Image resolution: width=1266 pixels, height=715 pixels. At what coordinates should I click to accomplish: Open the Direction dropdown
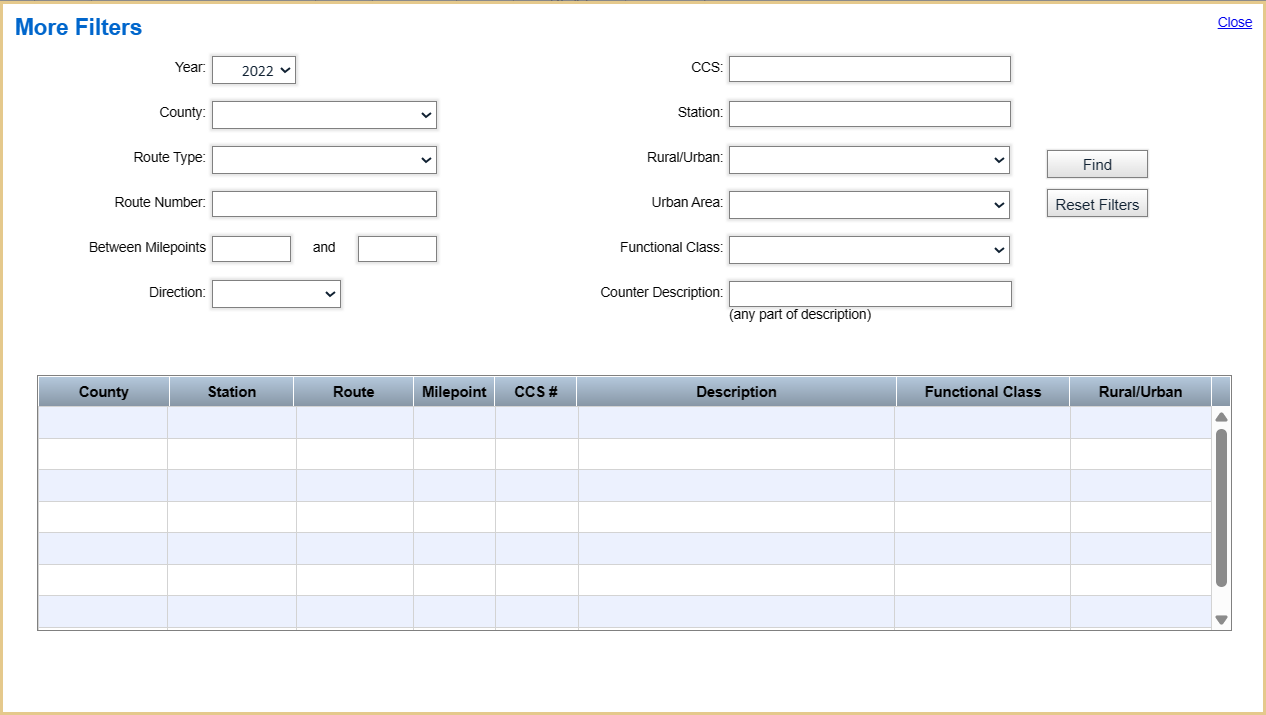pos(276,293)
